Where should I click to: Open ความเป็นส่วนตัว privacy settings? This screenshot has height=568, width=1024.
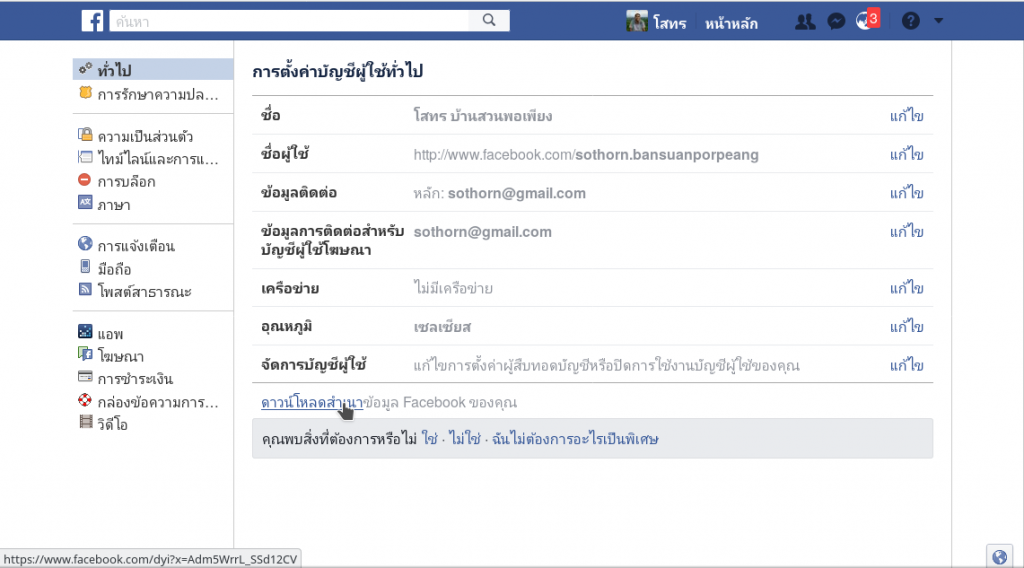pos(145,136)
